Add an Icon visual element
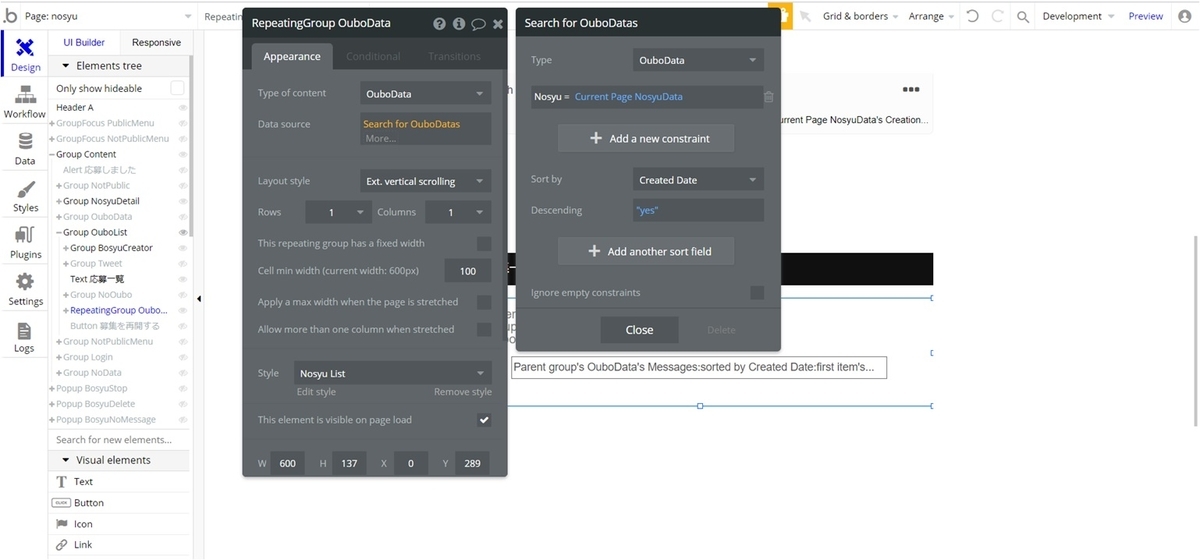This screenshot has height=560, width=1200. [118, 524]
